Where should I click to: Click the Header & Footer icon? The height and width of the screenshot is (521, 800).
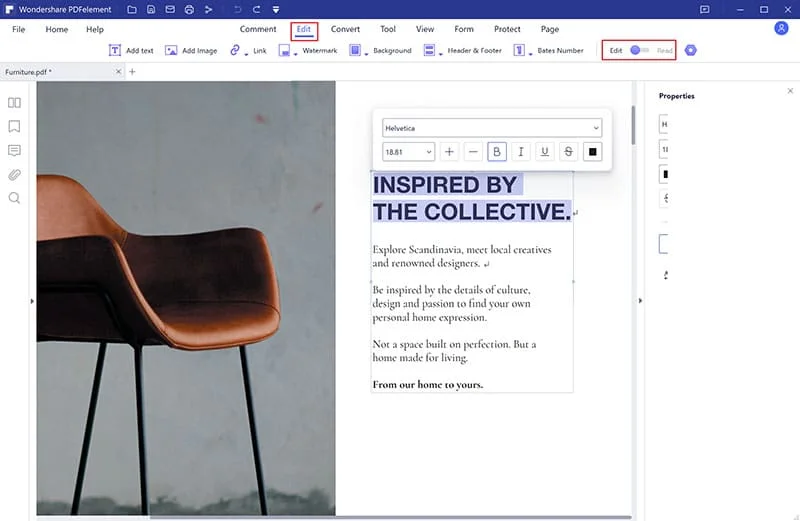pyautogui.click(x=430, y=50)
